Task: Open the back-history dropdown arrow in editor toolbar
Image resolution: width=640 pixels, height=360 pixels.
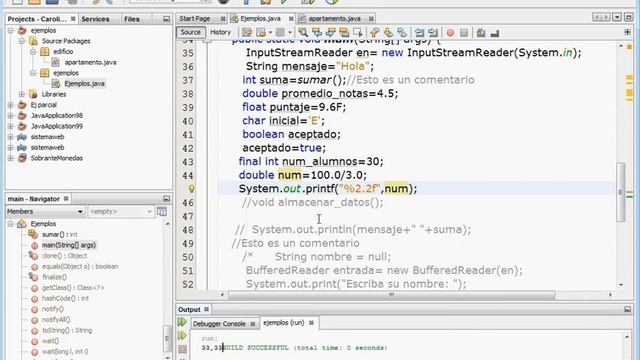Action: (270, 32)
